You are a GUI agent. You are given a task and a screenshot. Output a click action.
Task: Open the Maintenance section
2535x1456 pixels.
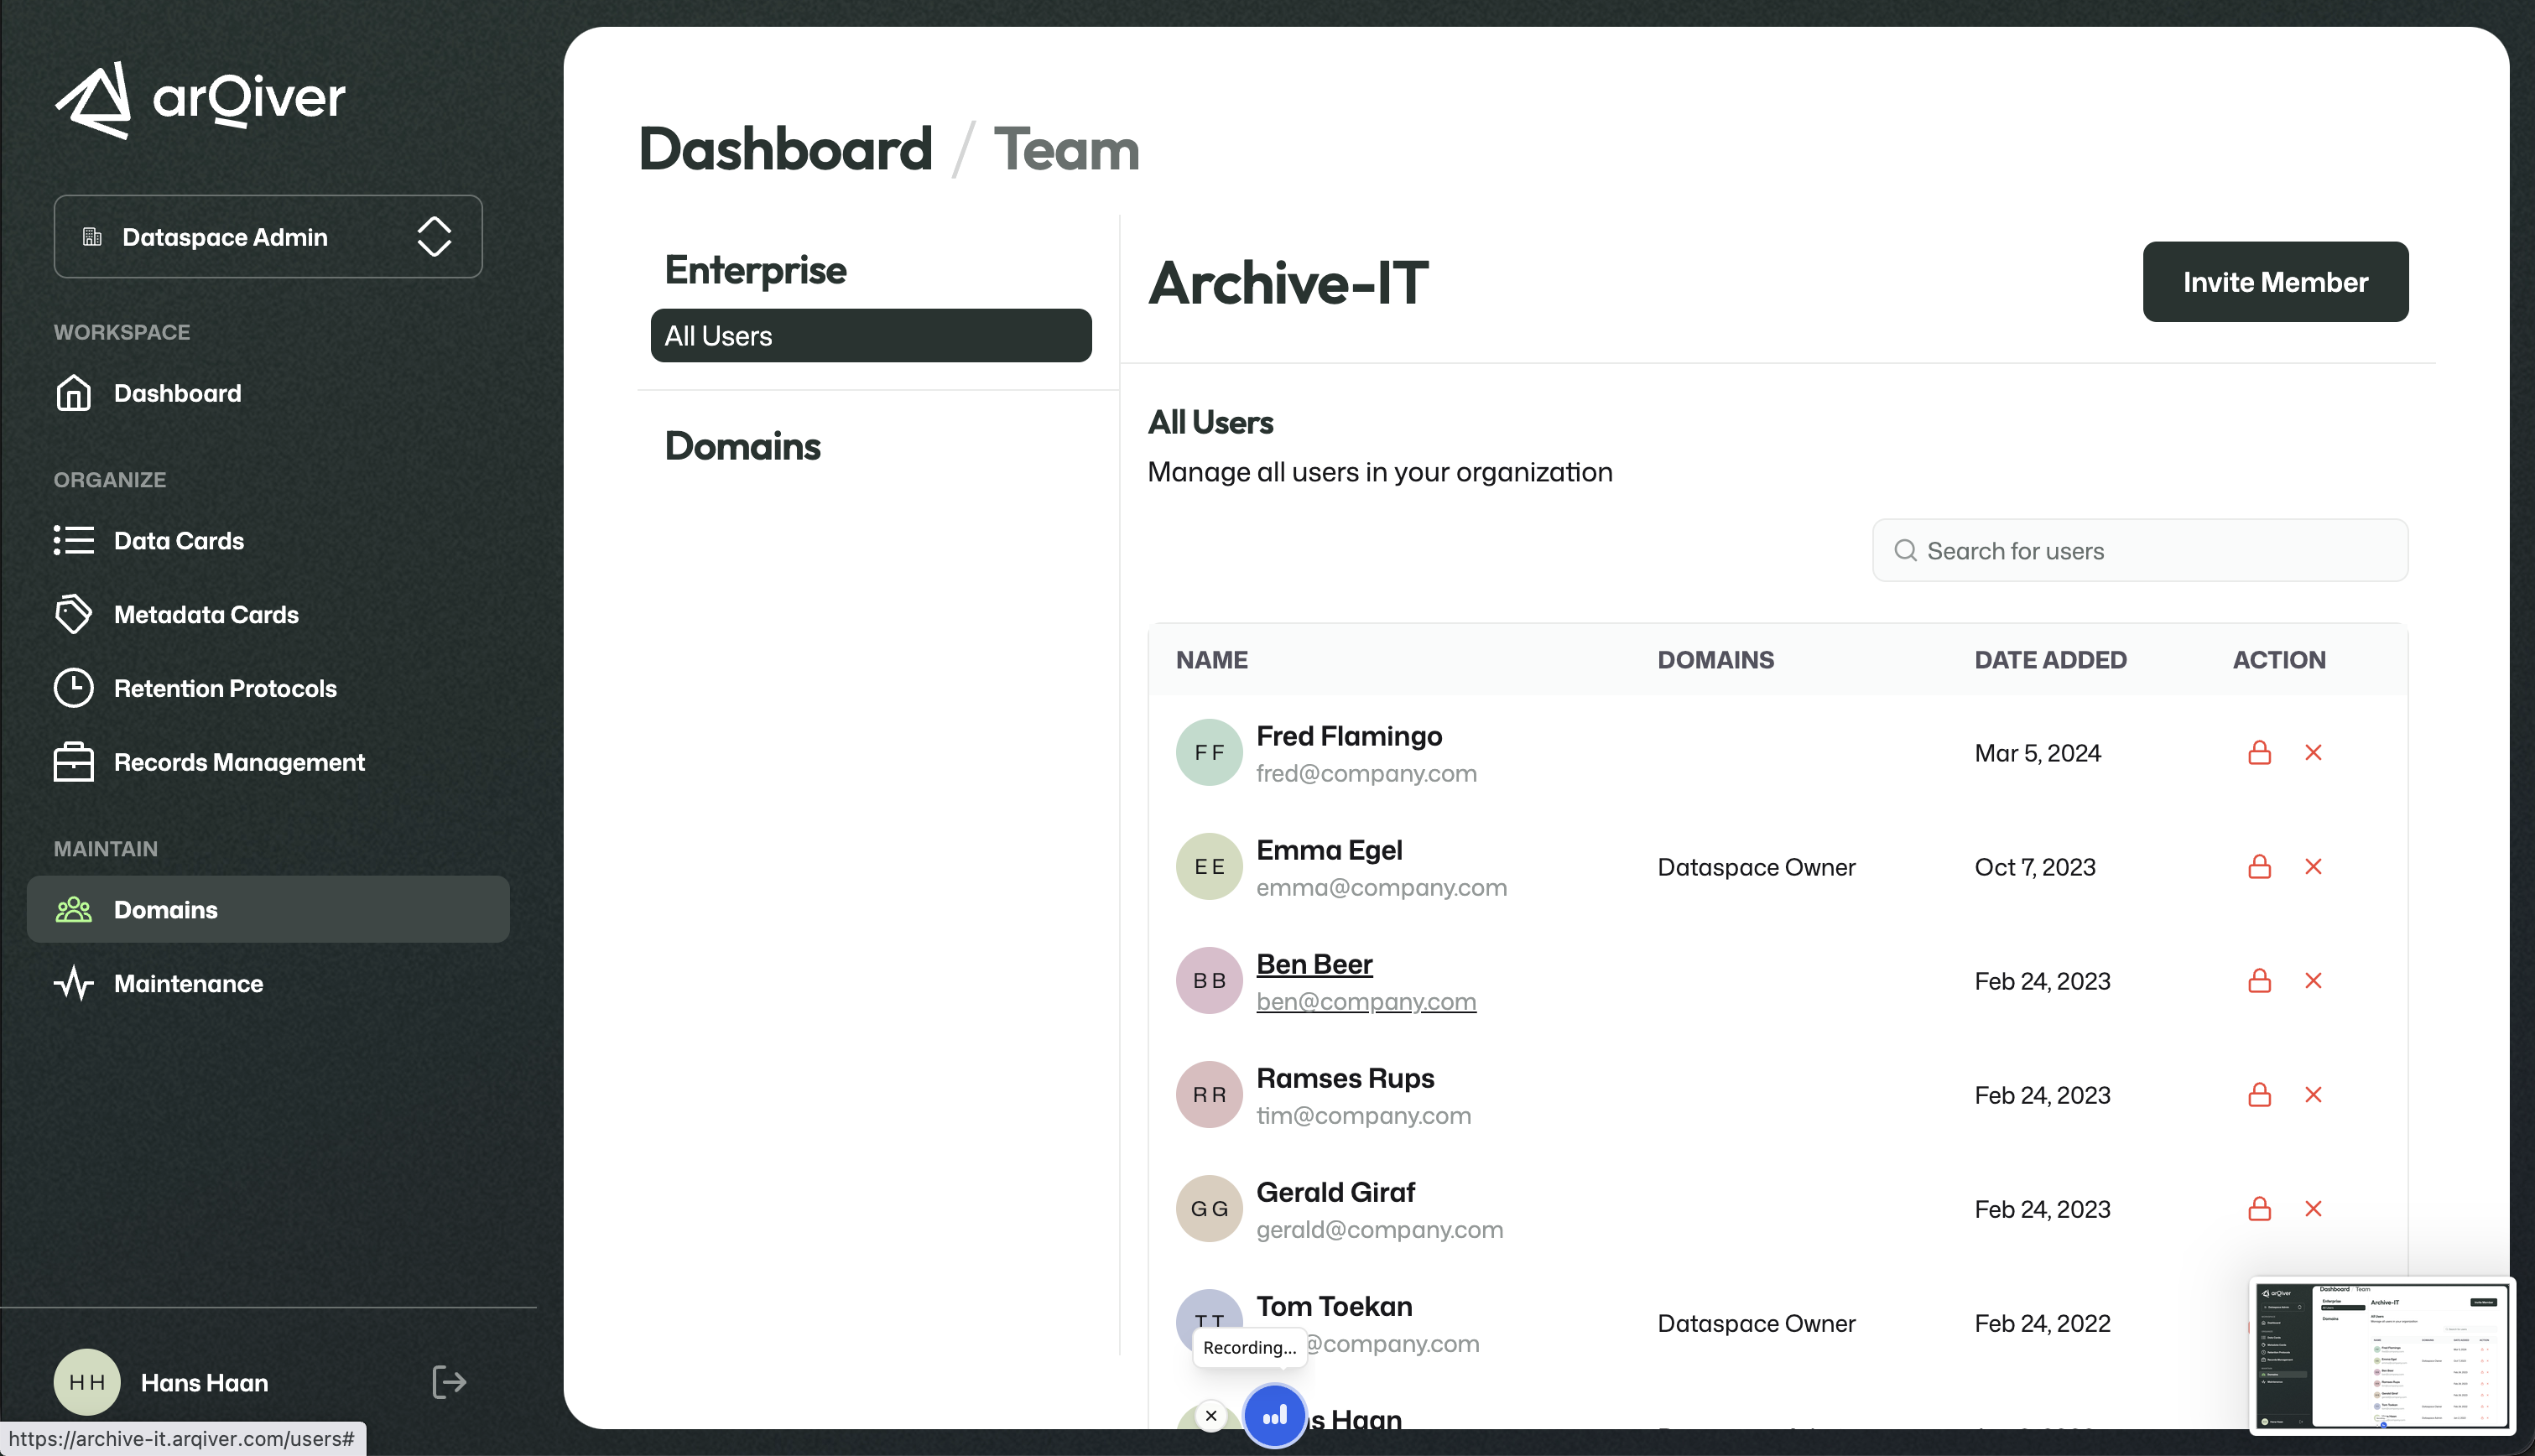click(188, 984)
